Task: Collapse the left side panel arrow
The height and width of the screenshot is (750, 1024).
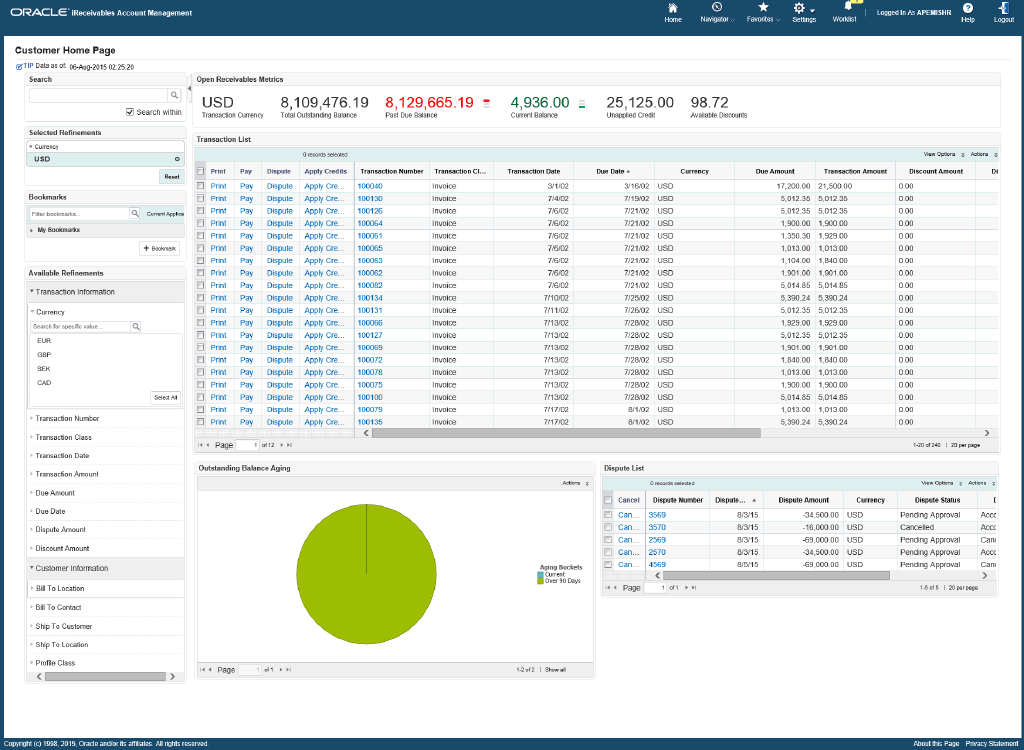Action: pos(189,89)
